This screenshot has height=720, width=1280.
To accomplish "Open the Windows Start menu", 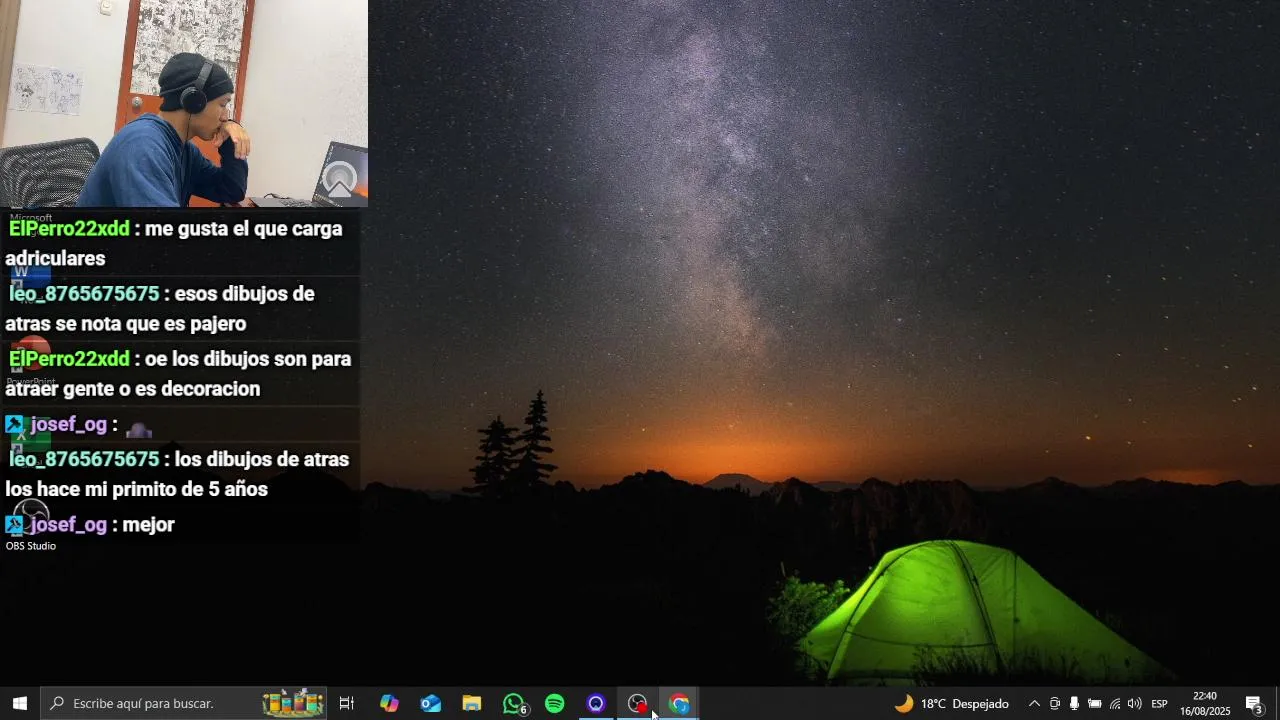I will [x=20, y=703].
